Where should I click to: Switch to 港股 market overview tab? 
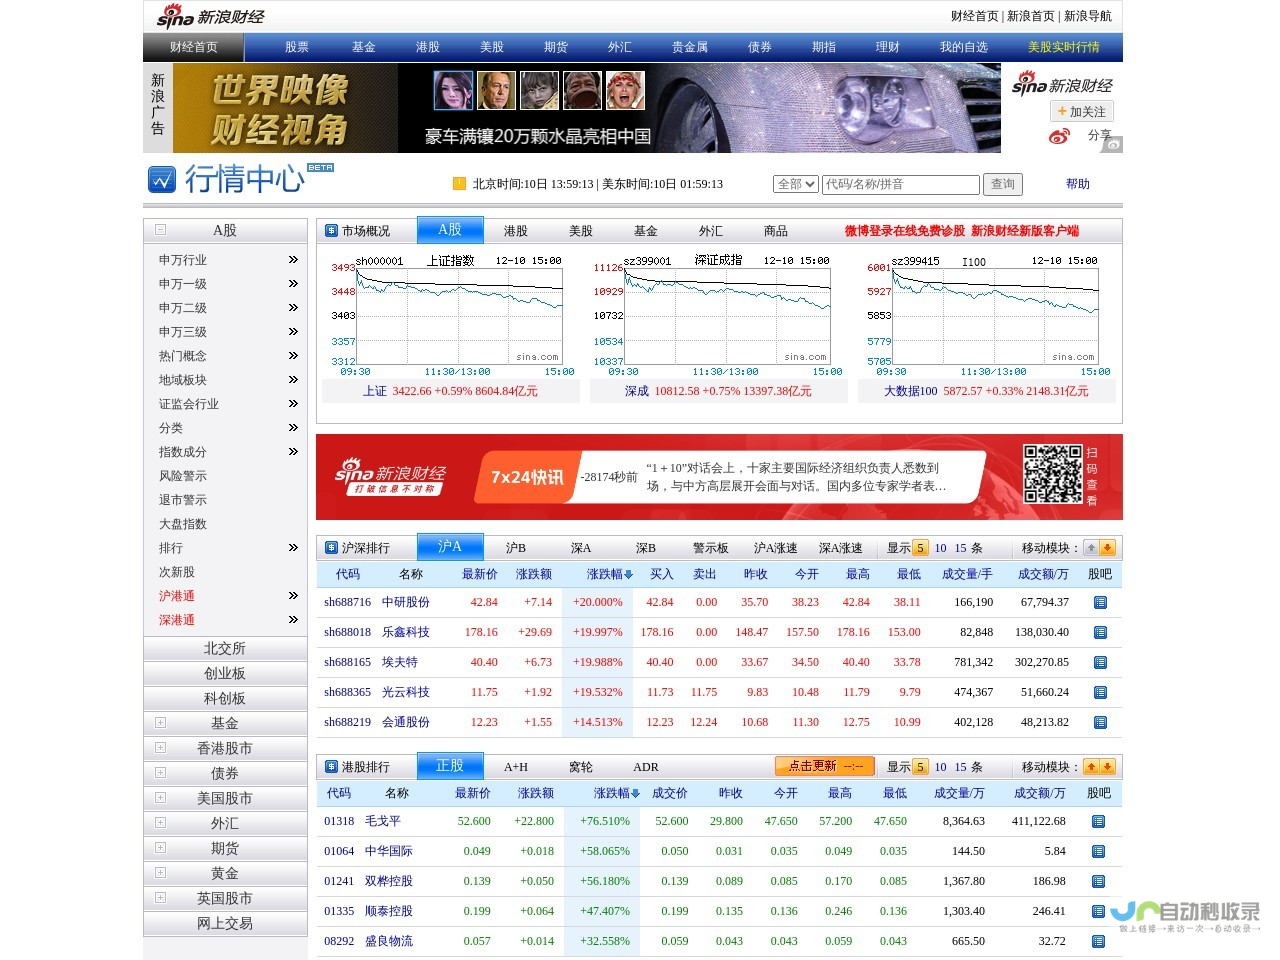point(516,231)
